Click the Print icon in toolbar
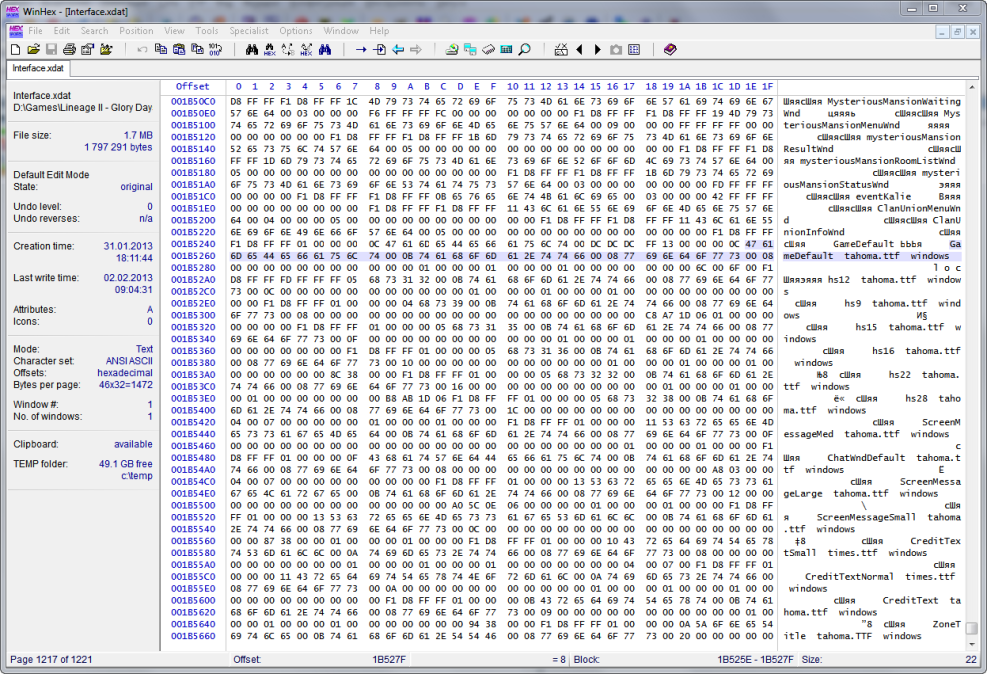Screen dimensions: 987x674 point(69,49)
